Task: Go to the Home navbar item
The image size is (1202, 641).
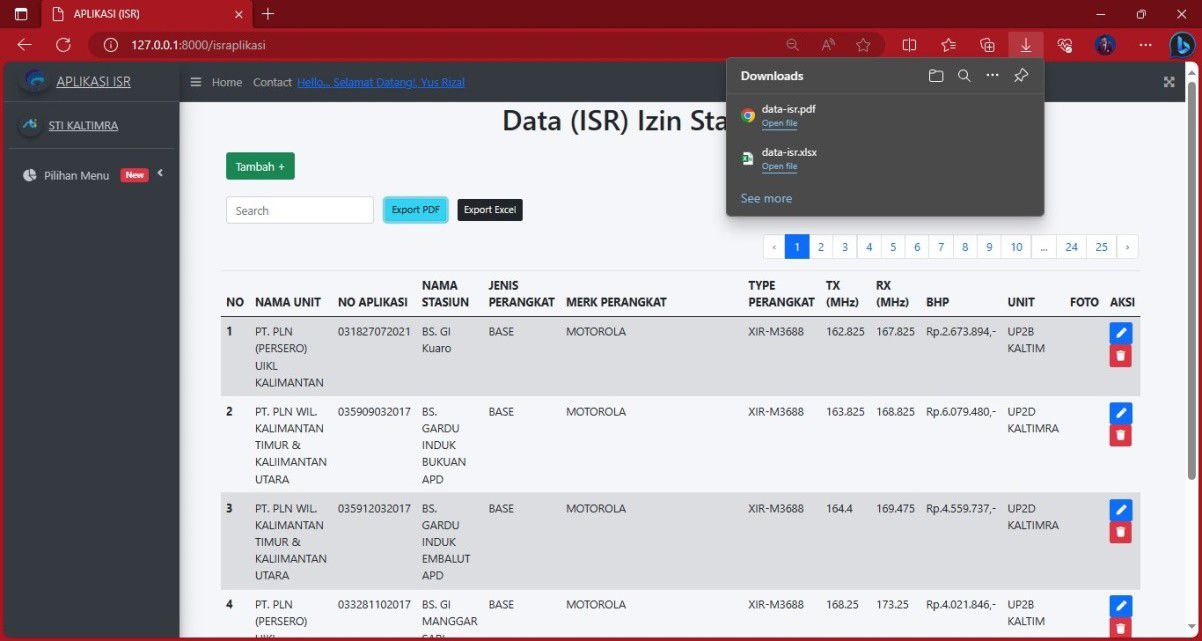Action: click(227, 82)
